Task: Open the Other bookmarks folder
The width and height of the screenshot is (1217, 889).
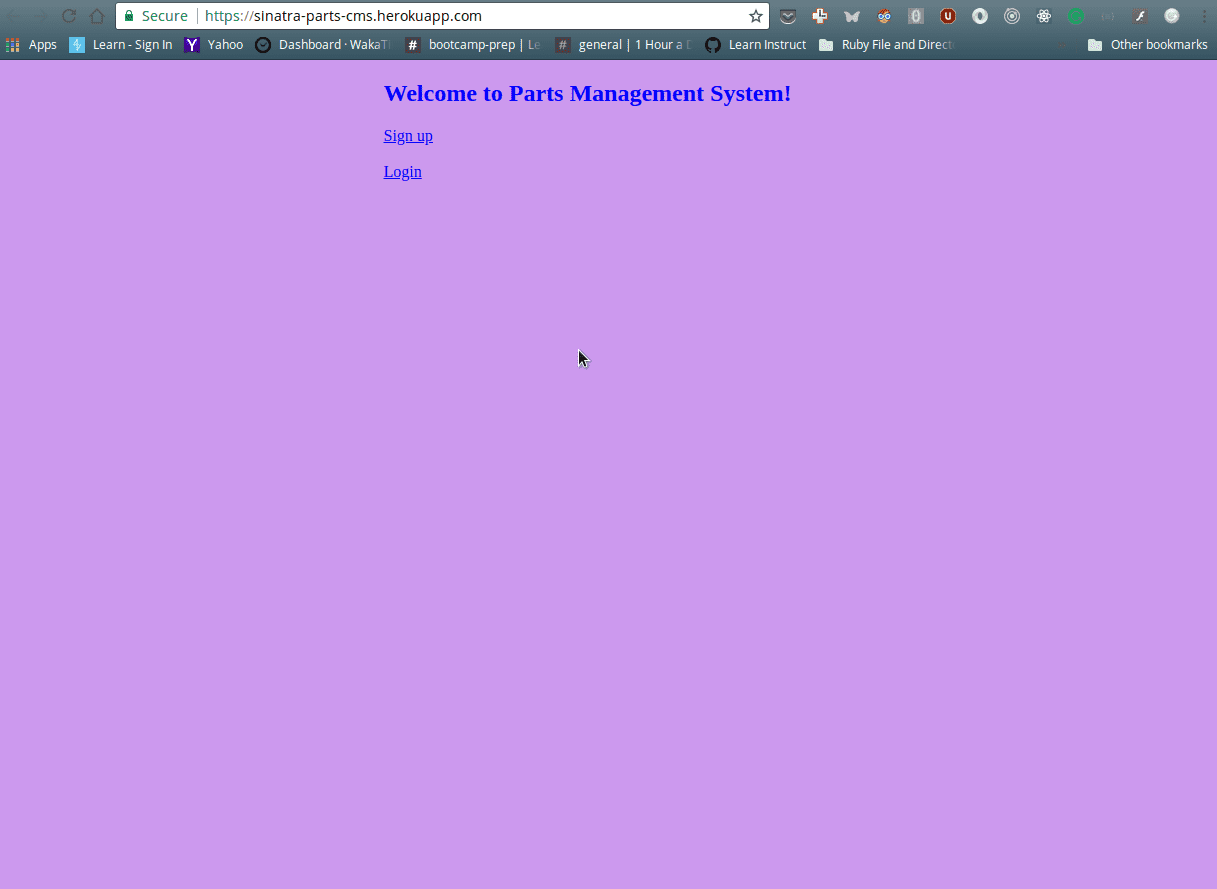Action: pos(1148,44)
